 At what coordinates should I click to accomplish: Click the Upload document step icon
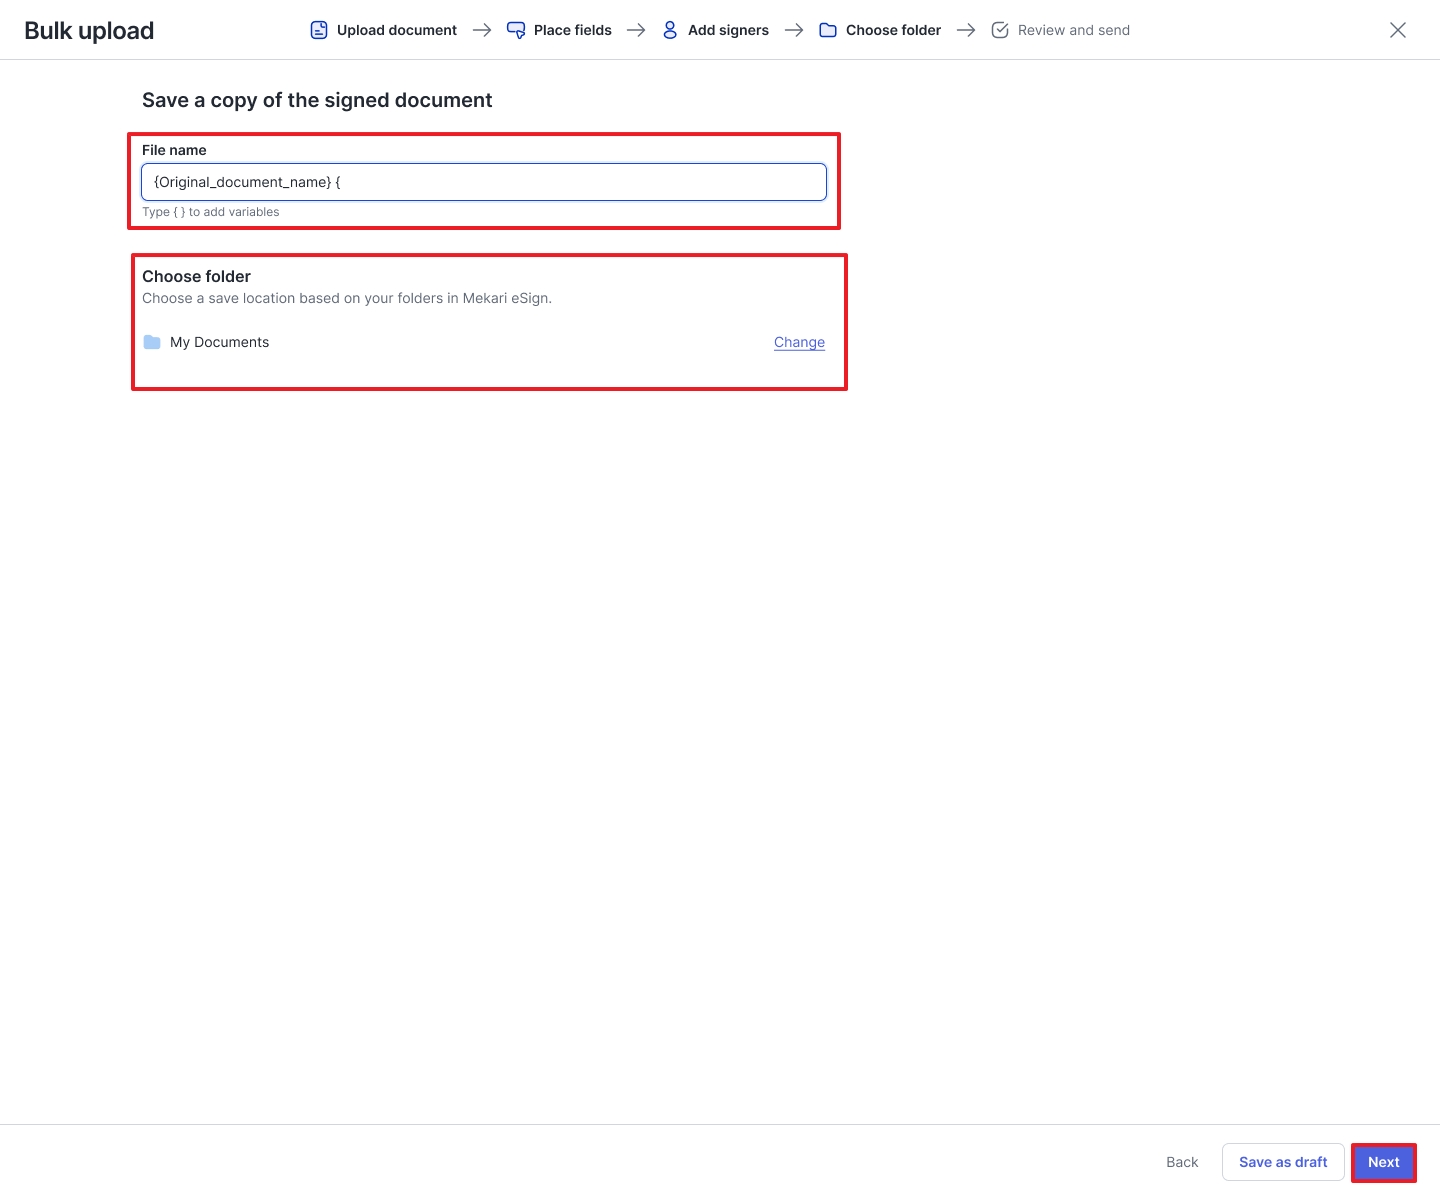click(319, 30)
